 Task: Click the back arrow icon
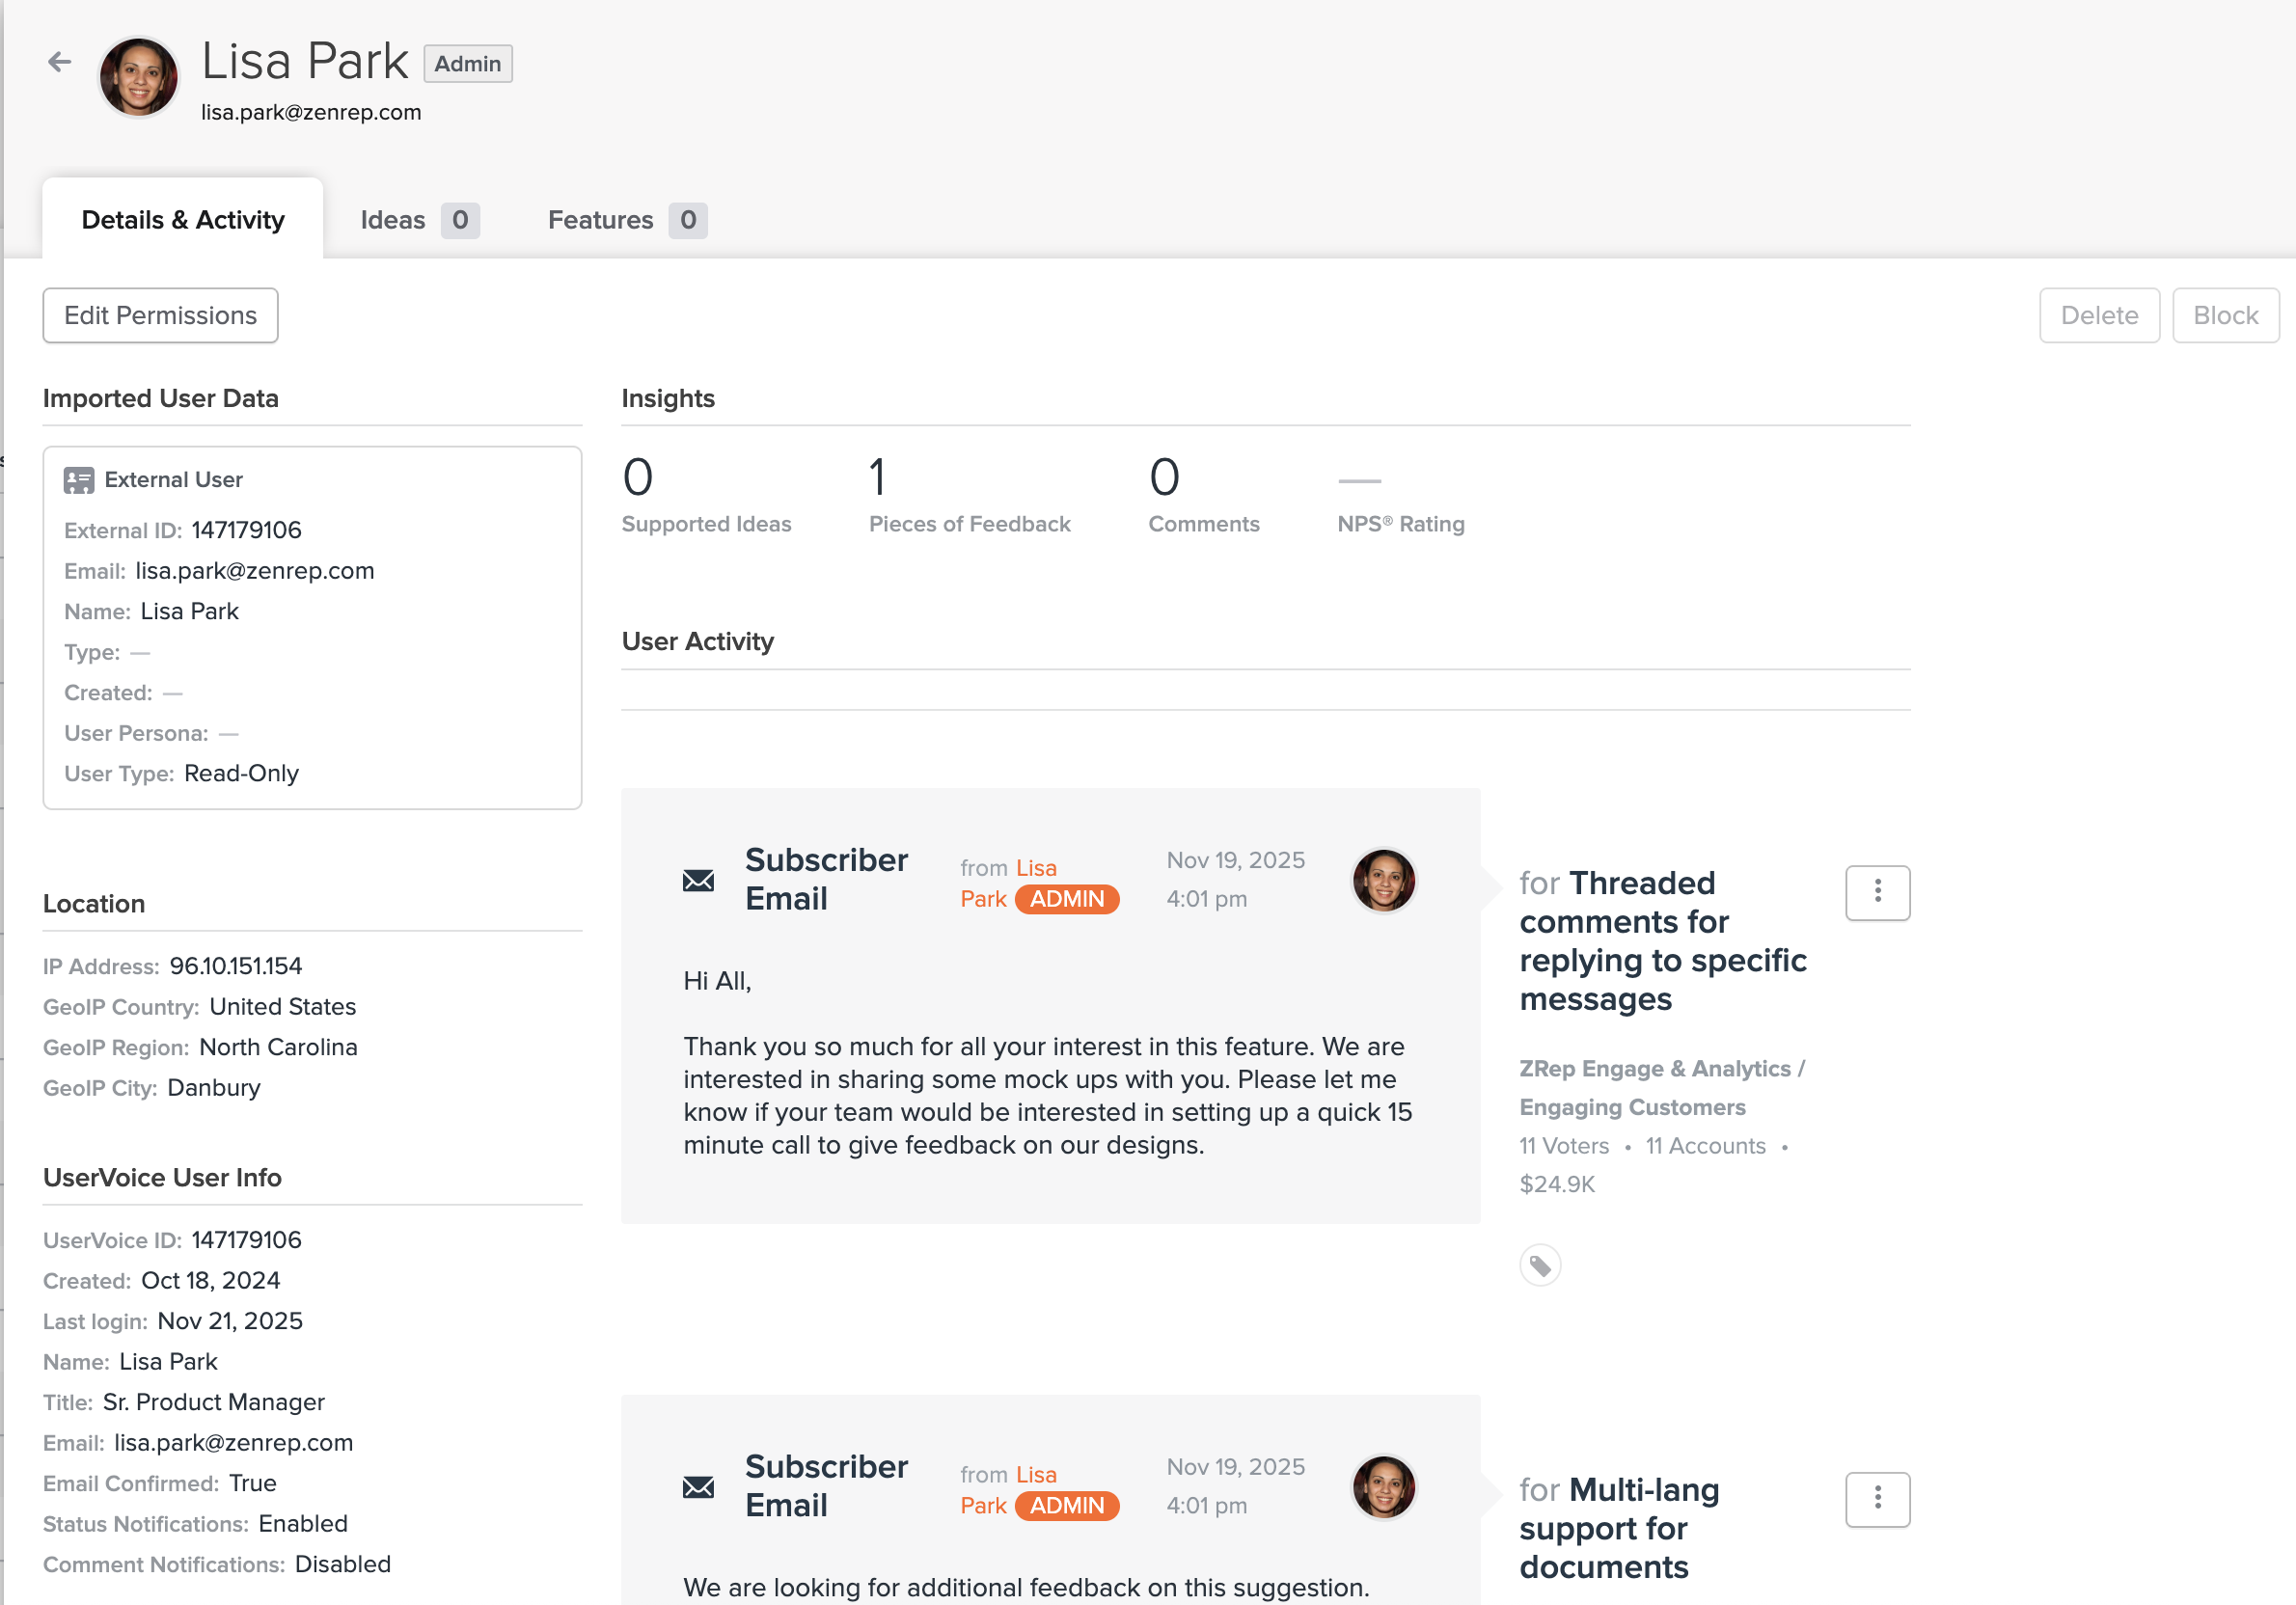[x=60, y=62]
